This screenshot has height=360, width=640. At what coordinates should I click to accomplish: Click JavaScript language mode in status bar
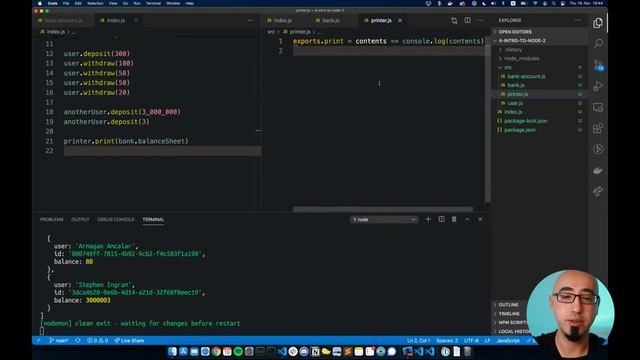tap(508, 340)
